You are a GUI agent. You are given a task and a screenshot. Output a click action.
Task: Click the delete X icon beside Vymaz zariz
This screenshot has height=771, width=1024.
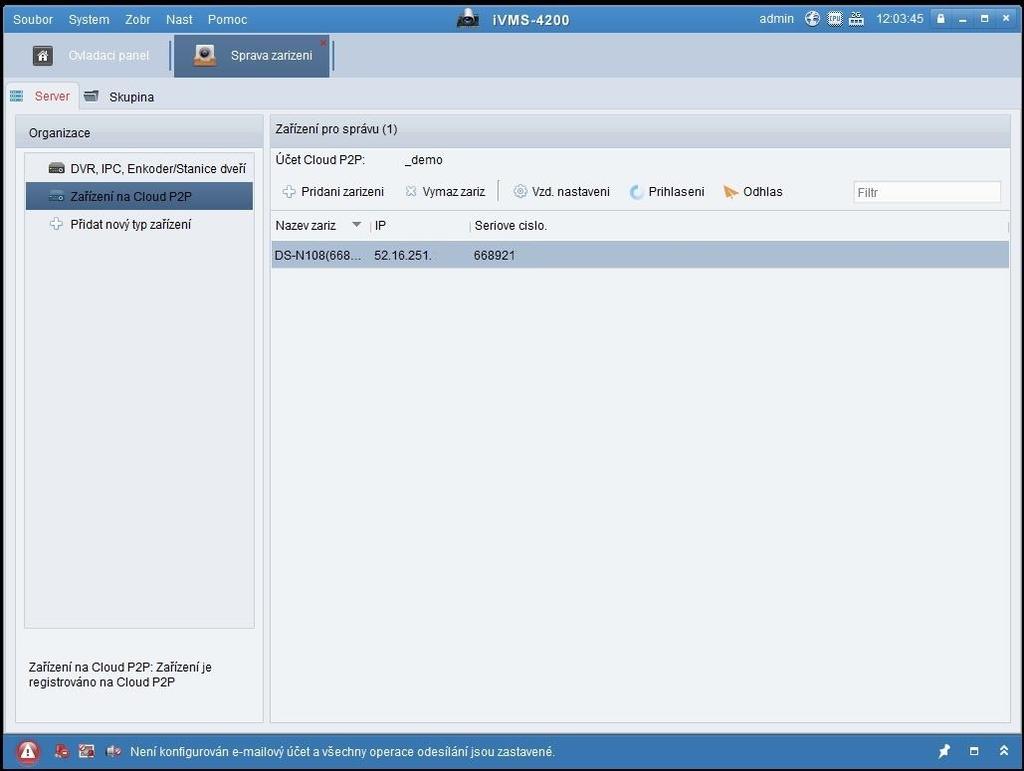pyautogui.click(x=411, y=191)
